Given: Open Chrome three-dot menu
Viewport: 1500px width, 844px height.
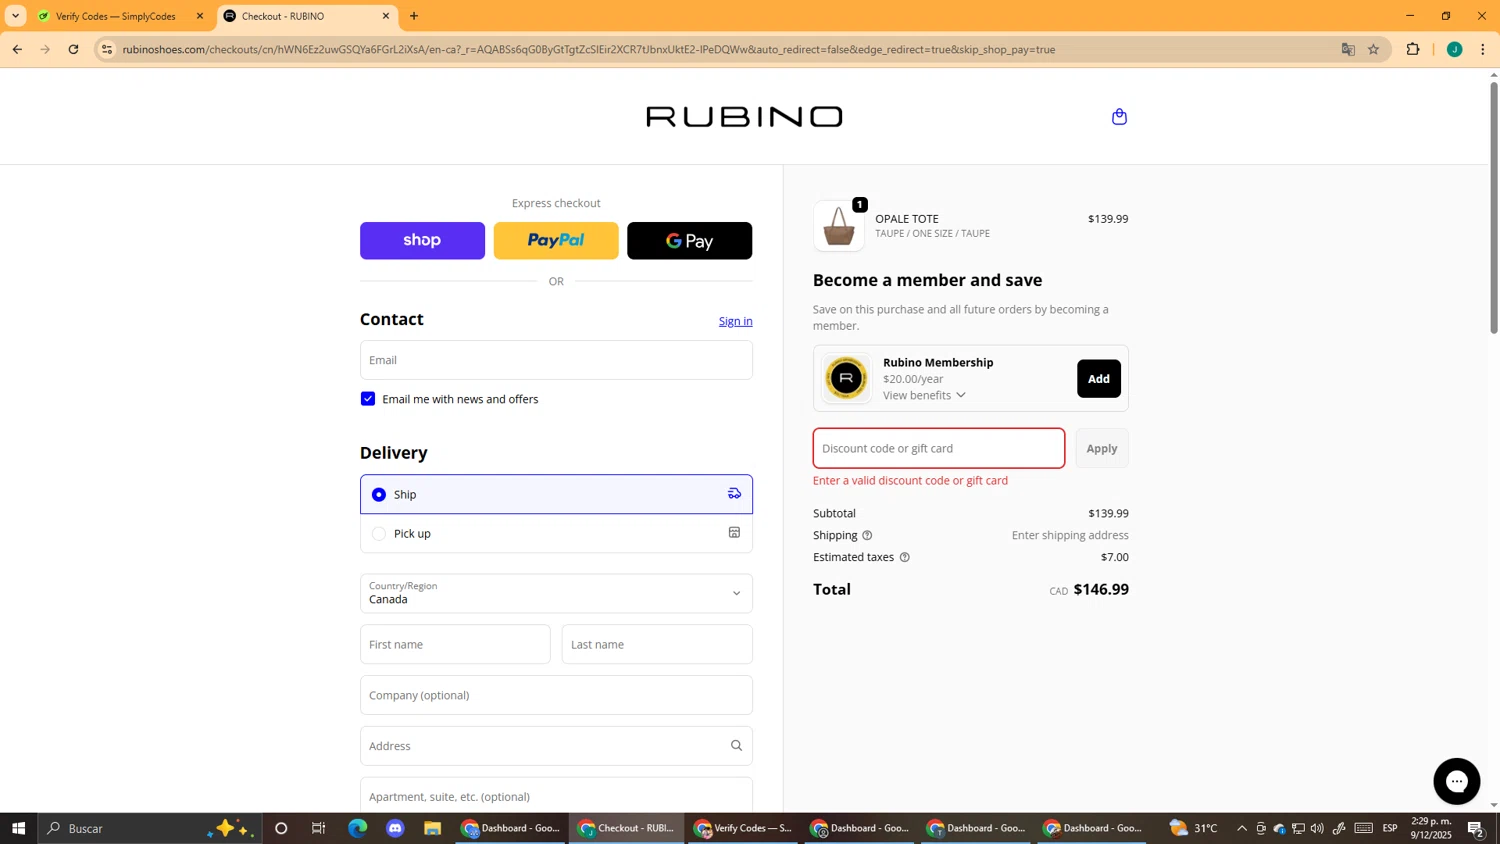Looking at the screenshot, I should coord(1482,49).
